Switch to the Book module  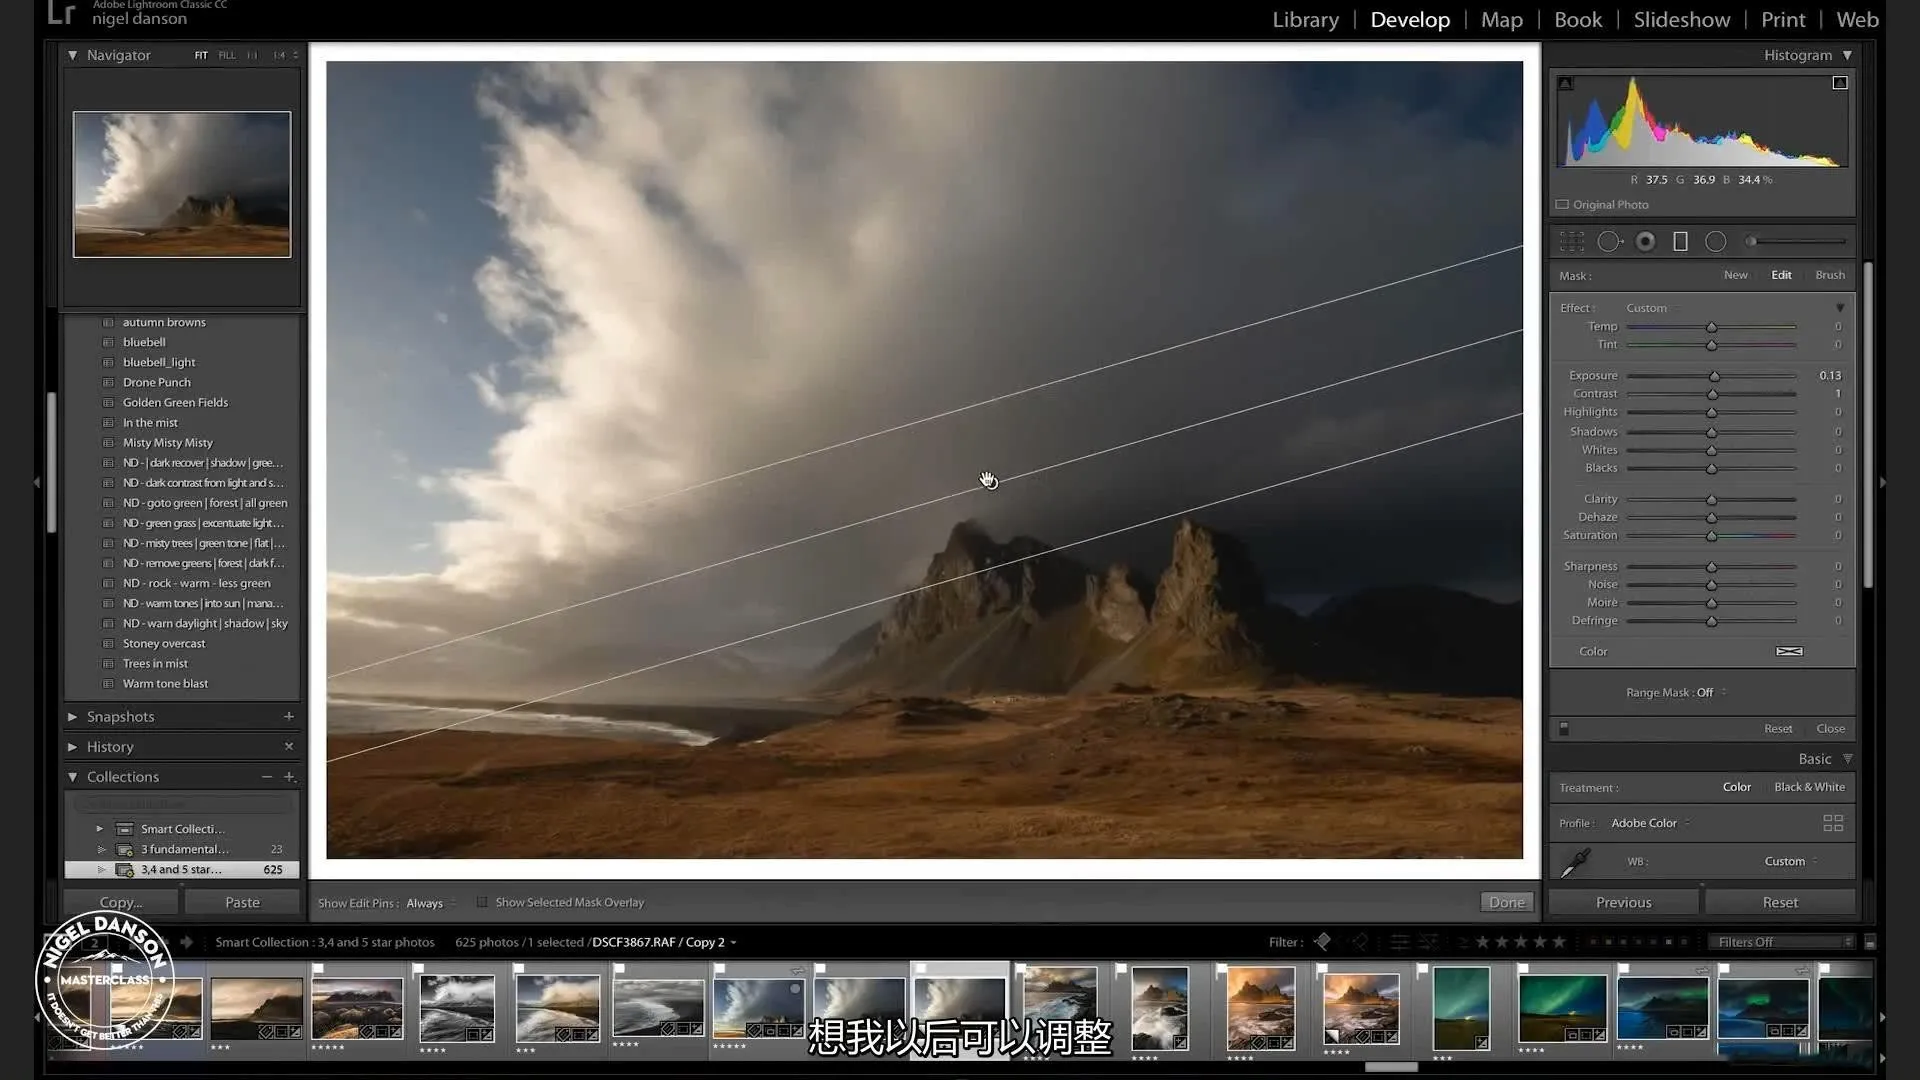(x=1578, y=20)
